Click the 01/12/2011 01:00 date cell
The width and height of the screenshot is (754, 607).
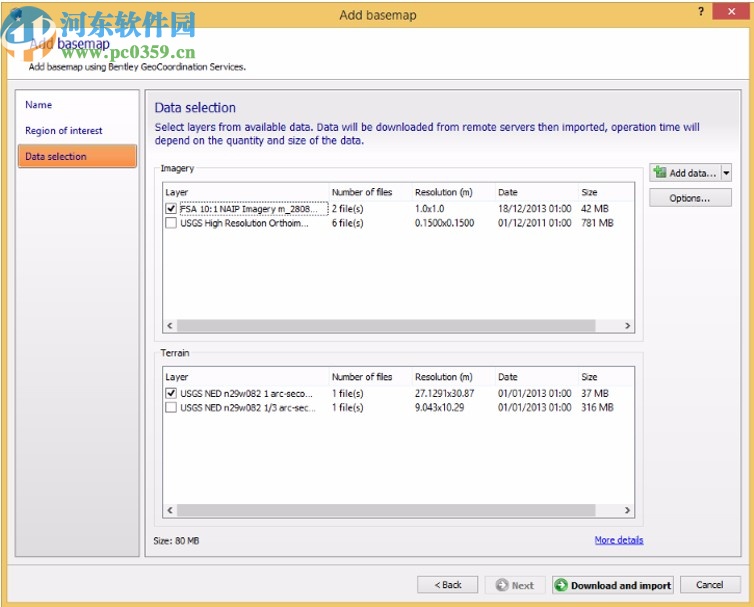(x=535, y=223)
